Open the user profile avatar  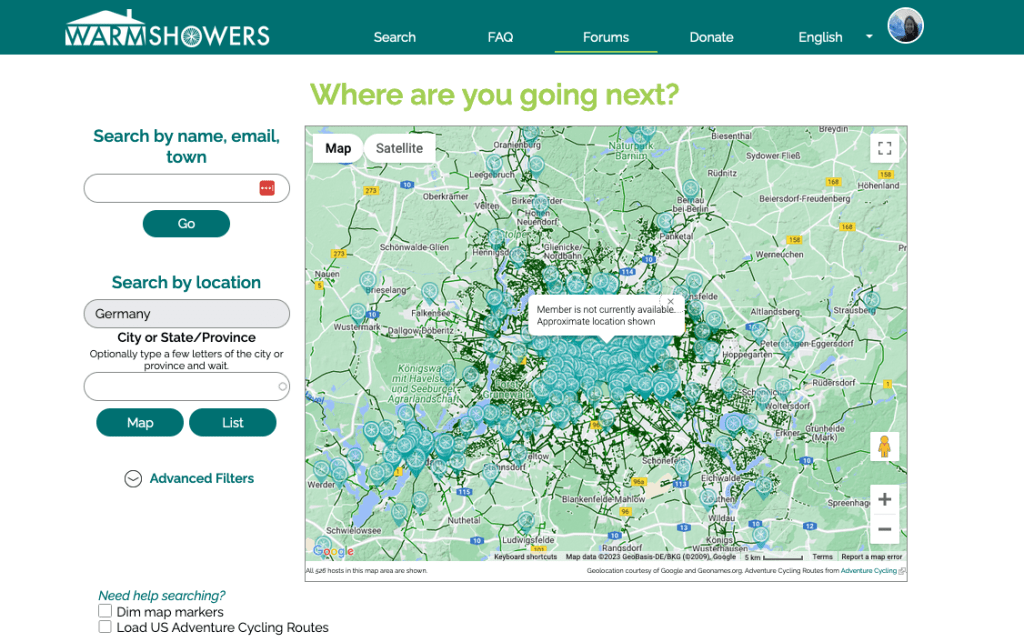(x=905, y=26)
